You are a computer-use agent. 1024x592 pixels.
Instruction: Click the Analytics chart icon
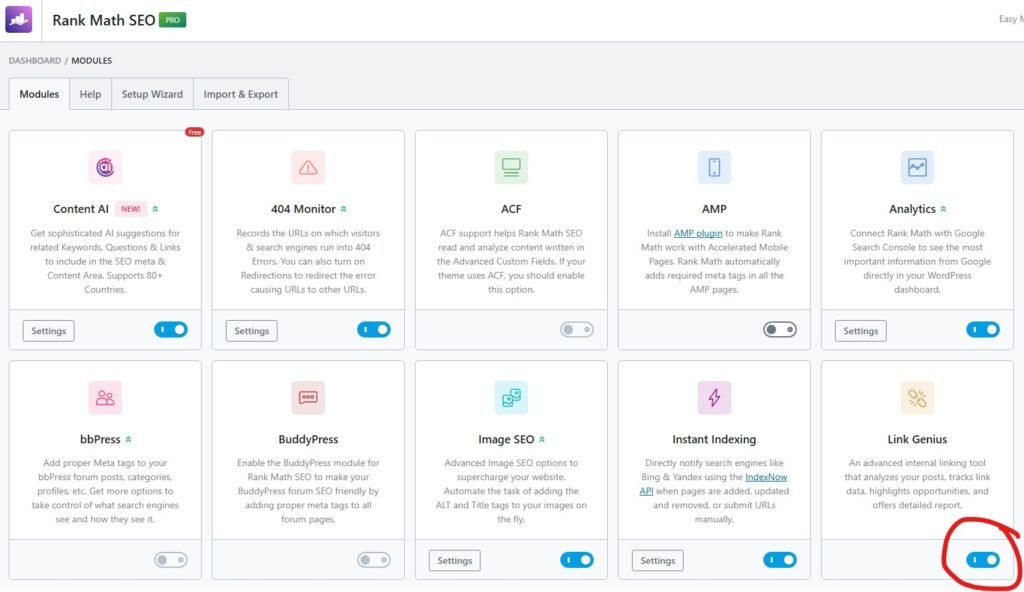[x=918, y=167]
